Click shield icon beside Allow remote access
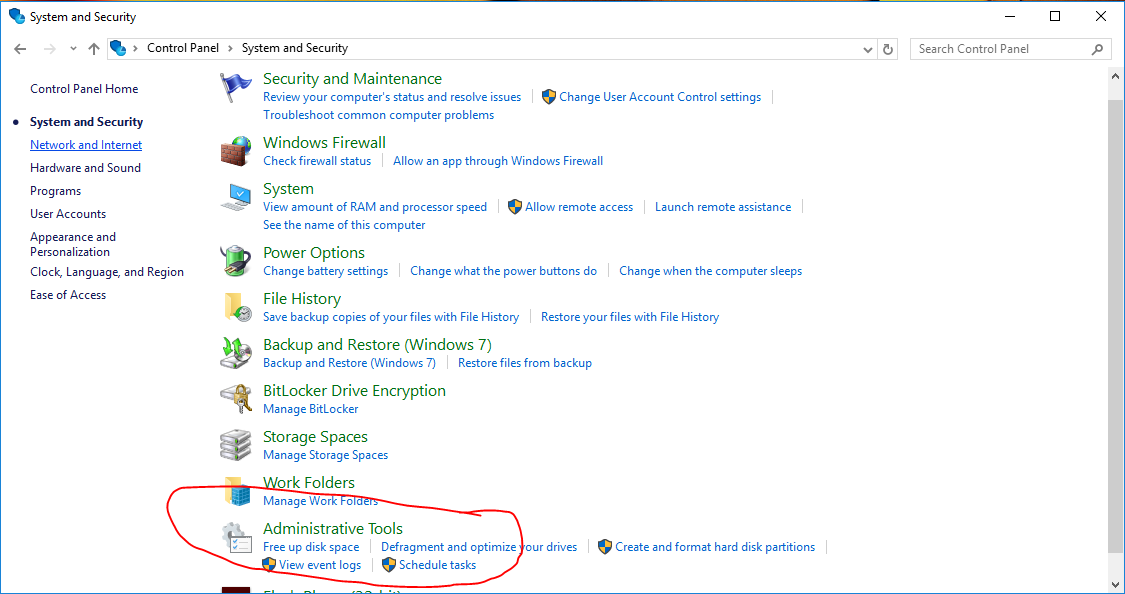1125x594 pixels. [x=514, y=207]
